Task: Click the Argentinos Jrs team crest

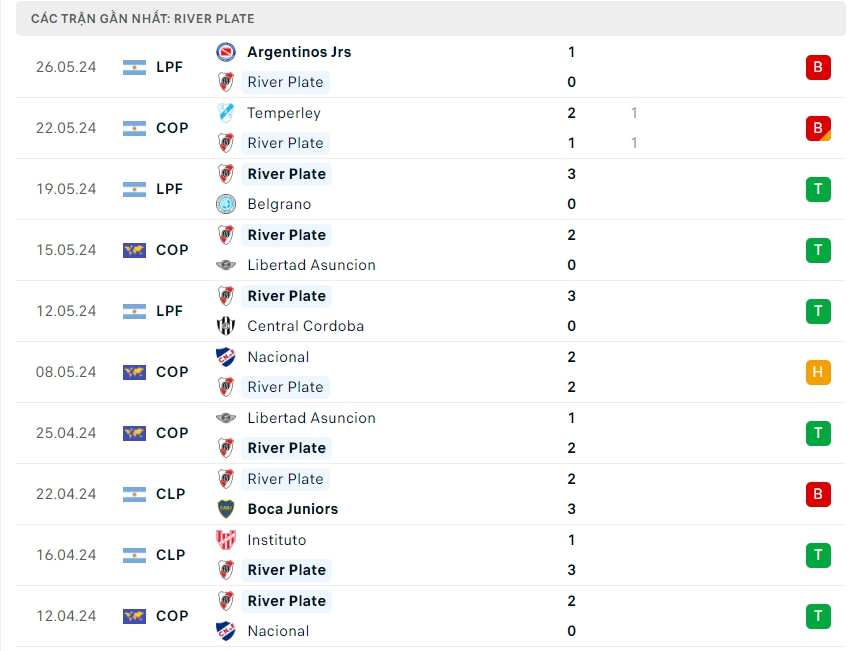Action: coord(226,52)
